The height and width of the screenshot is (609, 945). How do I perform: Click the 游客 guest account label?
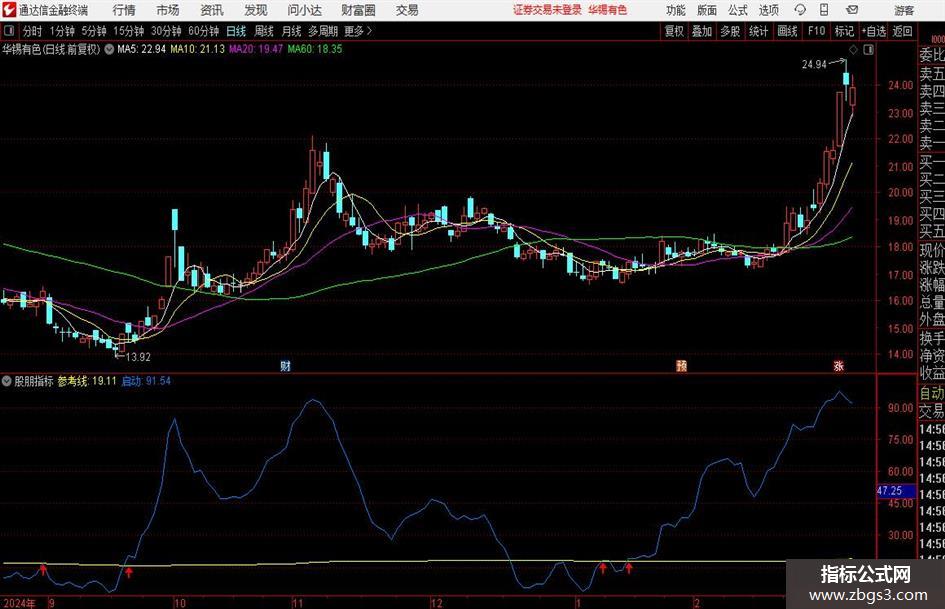(904, 10)
